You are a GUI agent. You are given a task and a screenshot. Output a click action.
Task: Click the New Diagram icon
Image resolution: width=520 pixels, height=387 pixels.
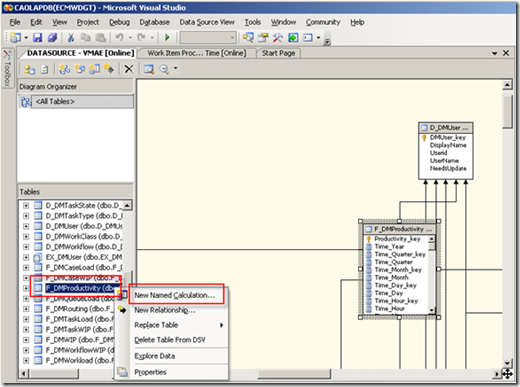pyautogui.click(x=65, y=69)
